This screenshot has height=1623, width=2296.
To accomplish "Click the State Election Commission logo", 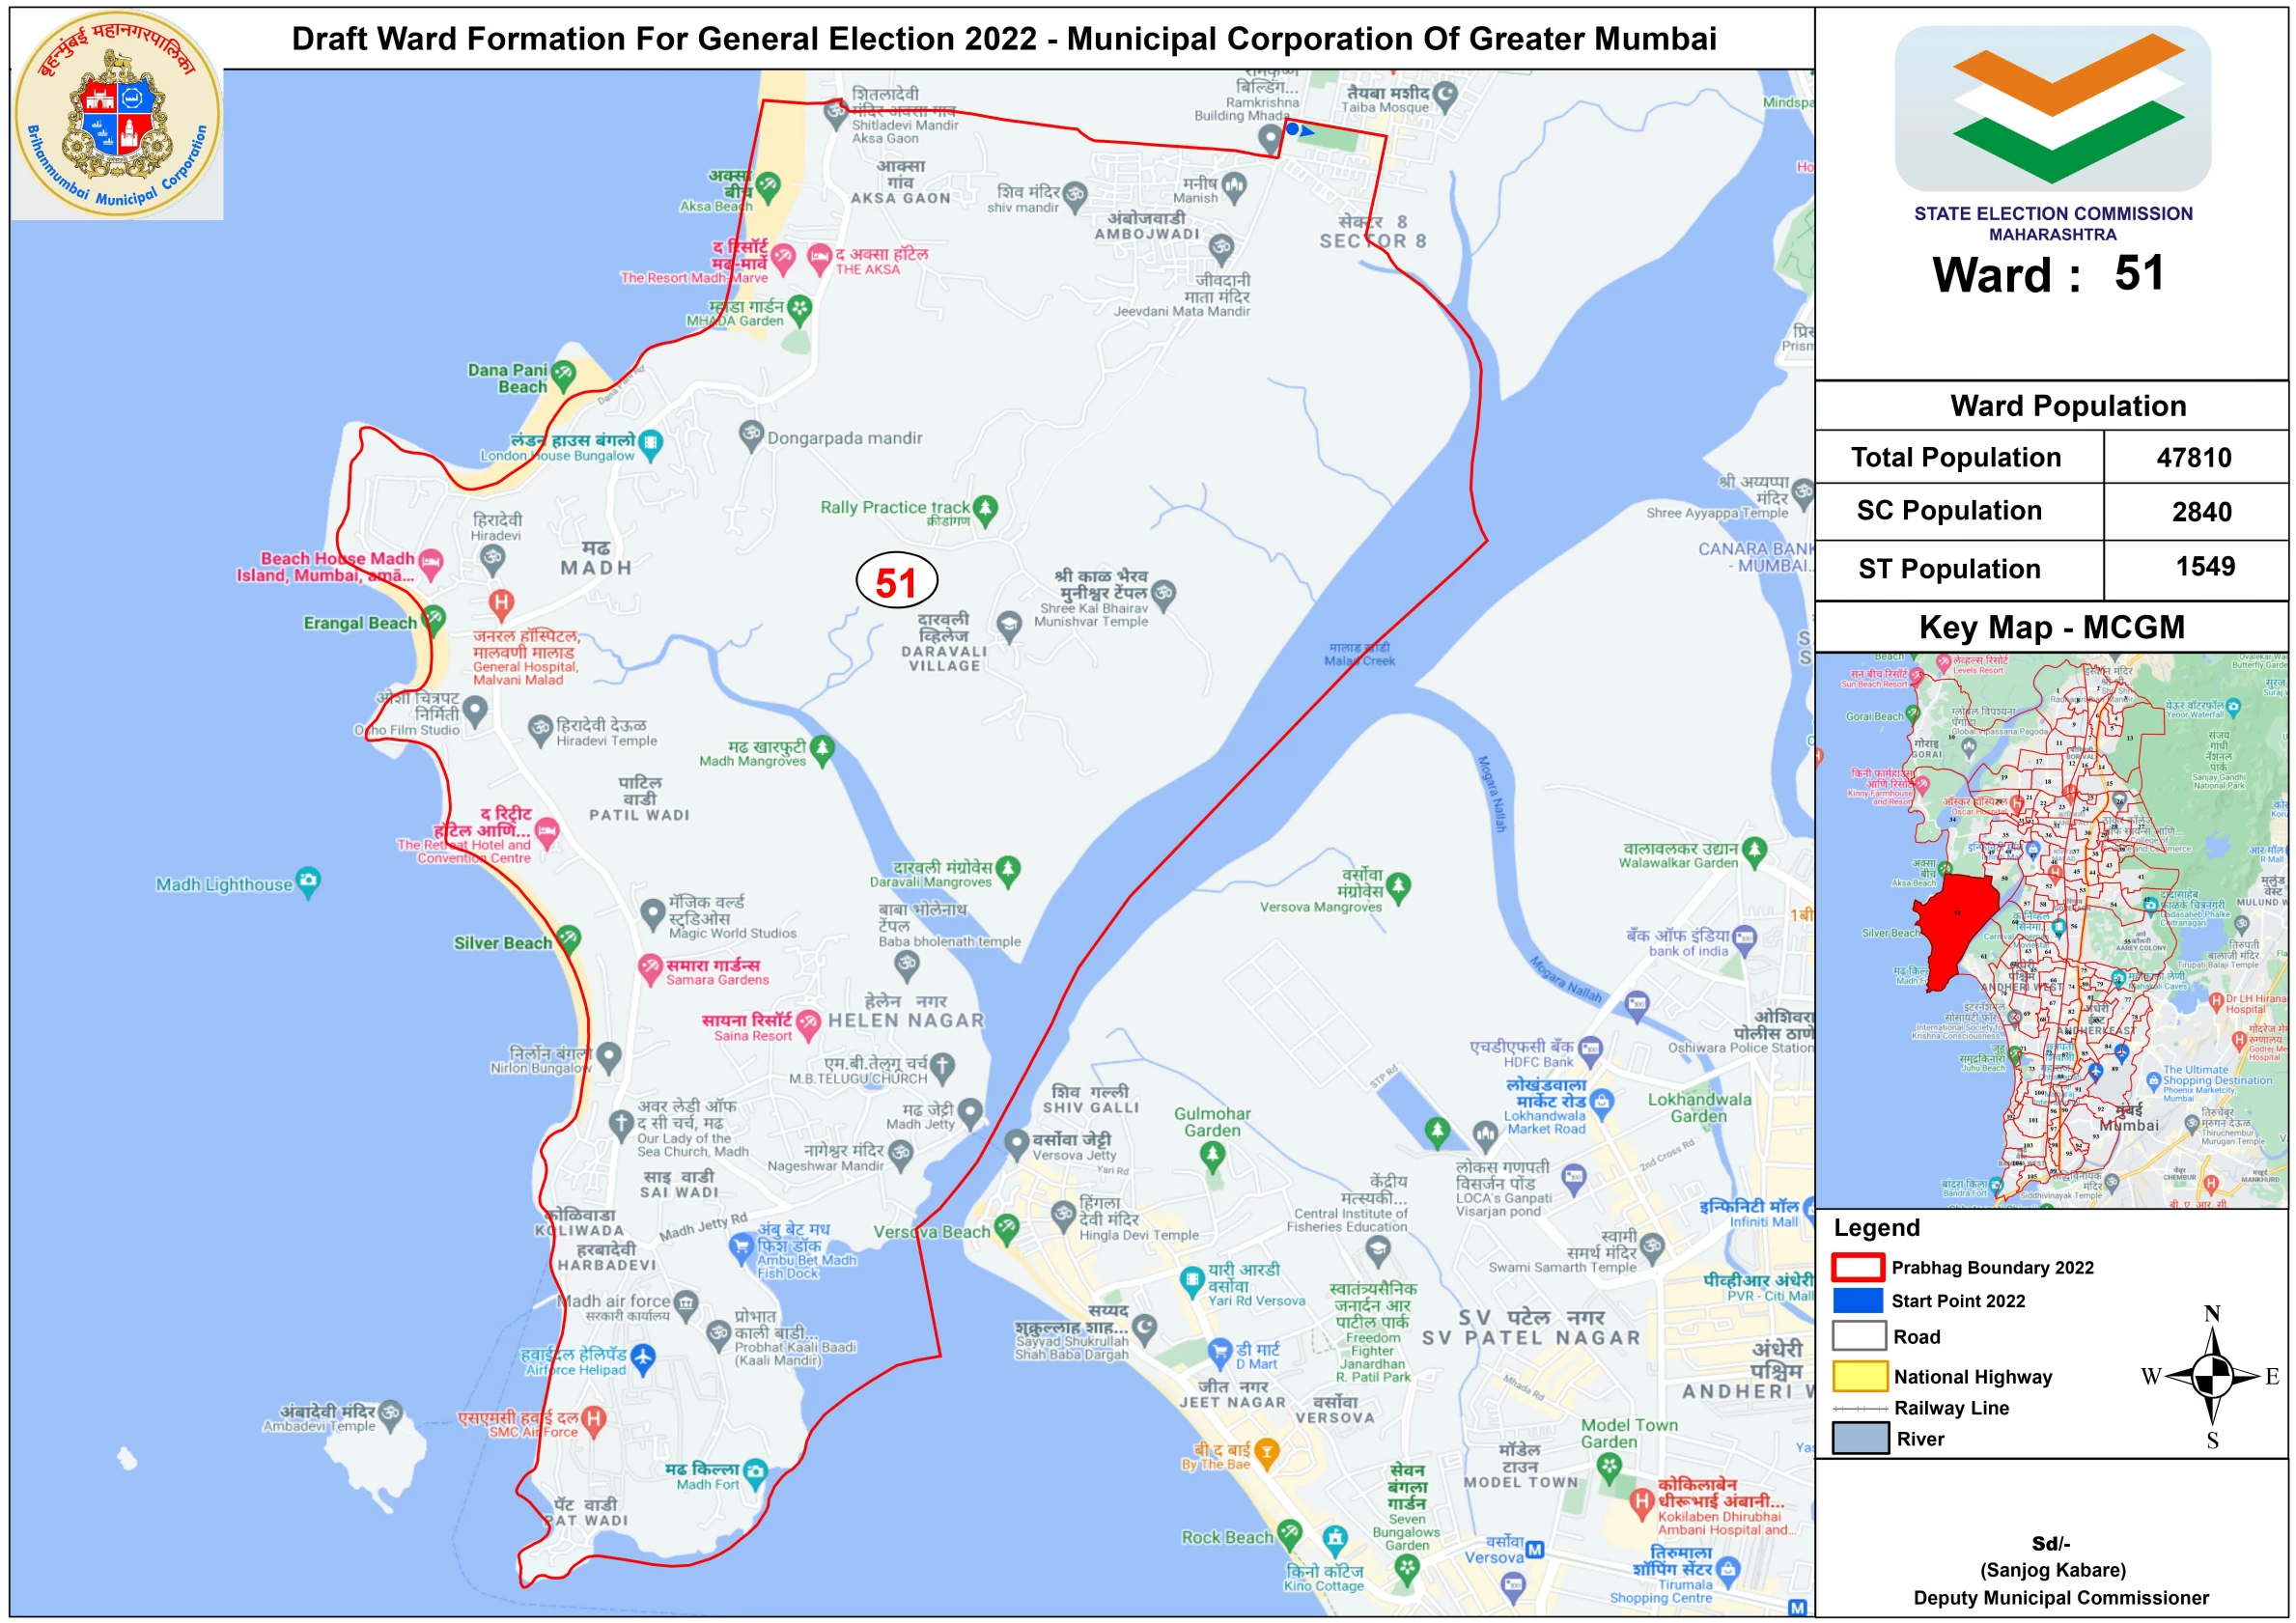I will (x=2052, y=108).
